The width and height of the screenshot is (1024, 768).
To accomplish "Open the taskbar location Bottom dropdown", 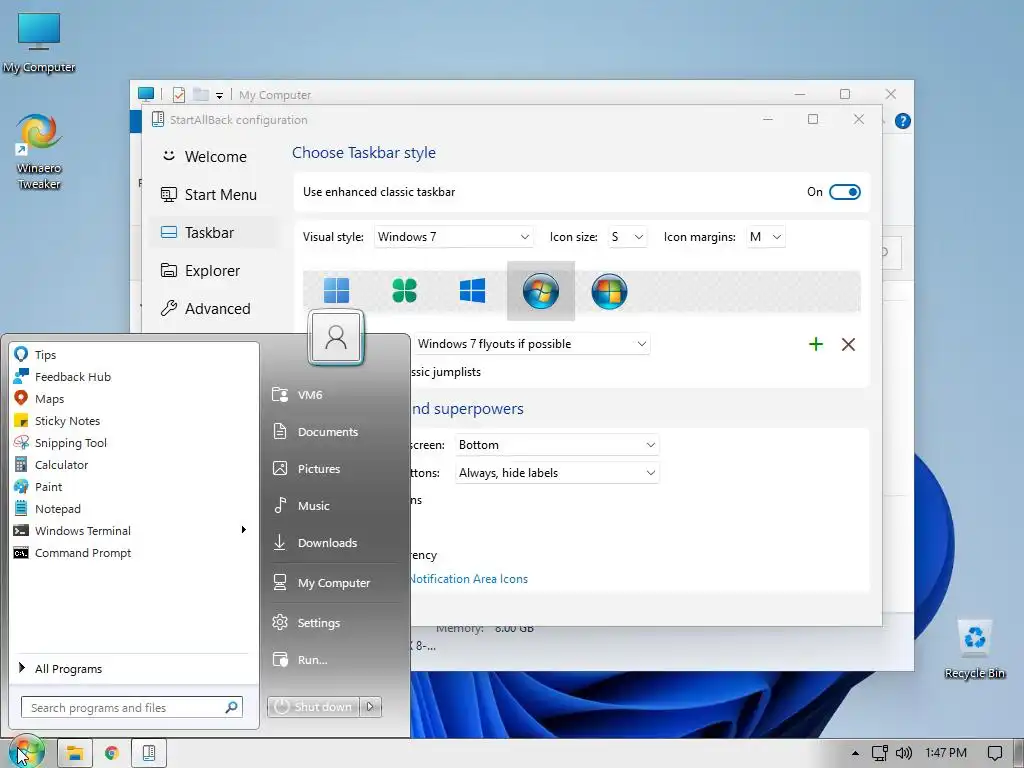I will [556, 445].
